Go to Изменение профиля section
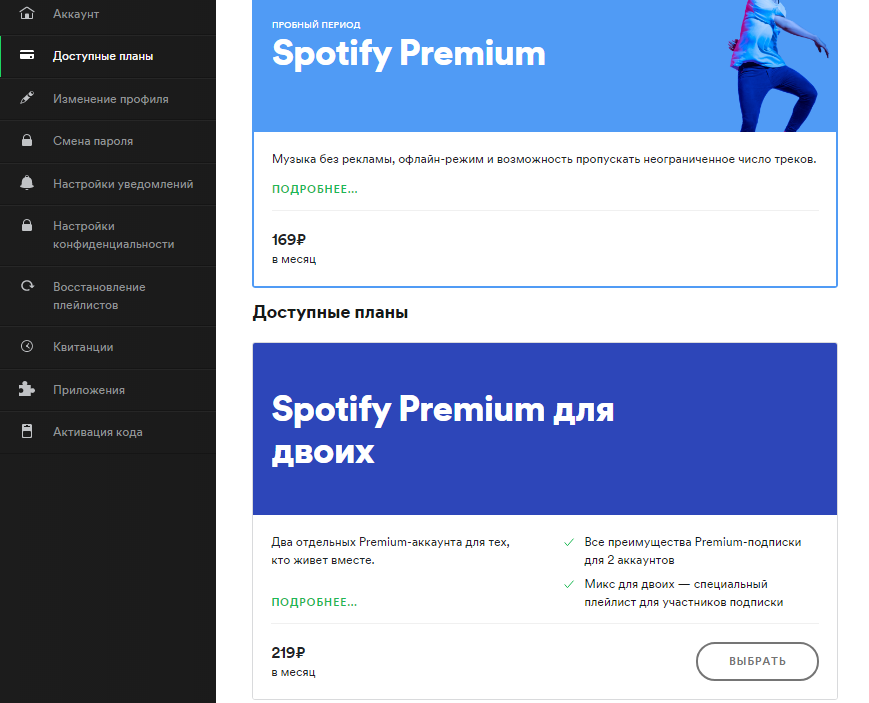The image size is (869, 703). click(108, 99)
